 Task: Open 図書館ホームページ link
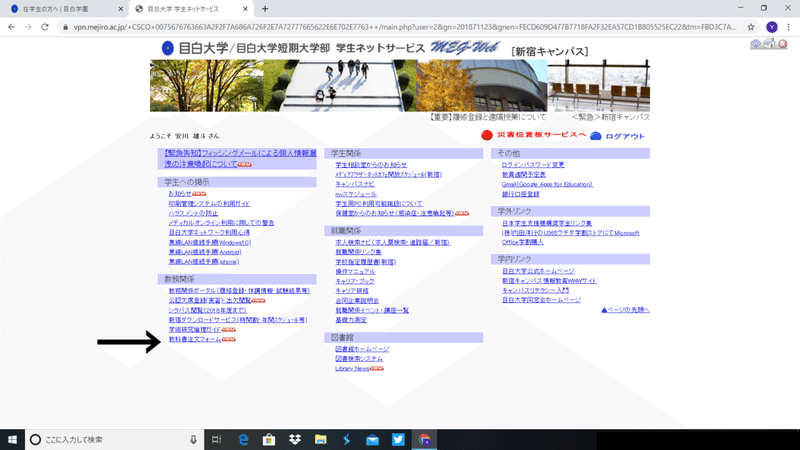pyautogui.click(x=362, y=349)
